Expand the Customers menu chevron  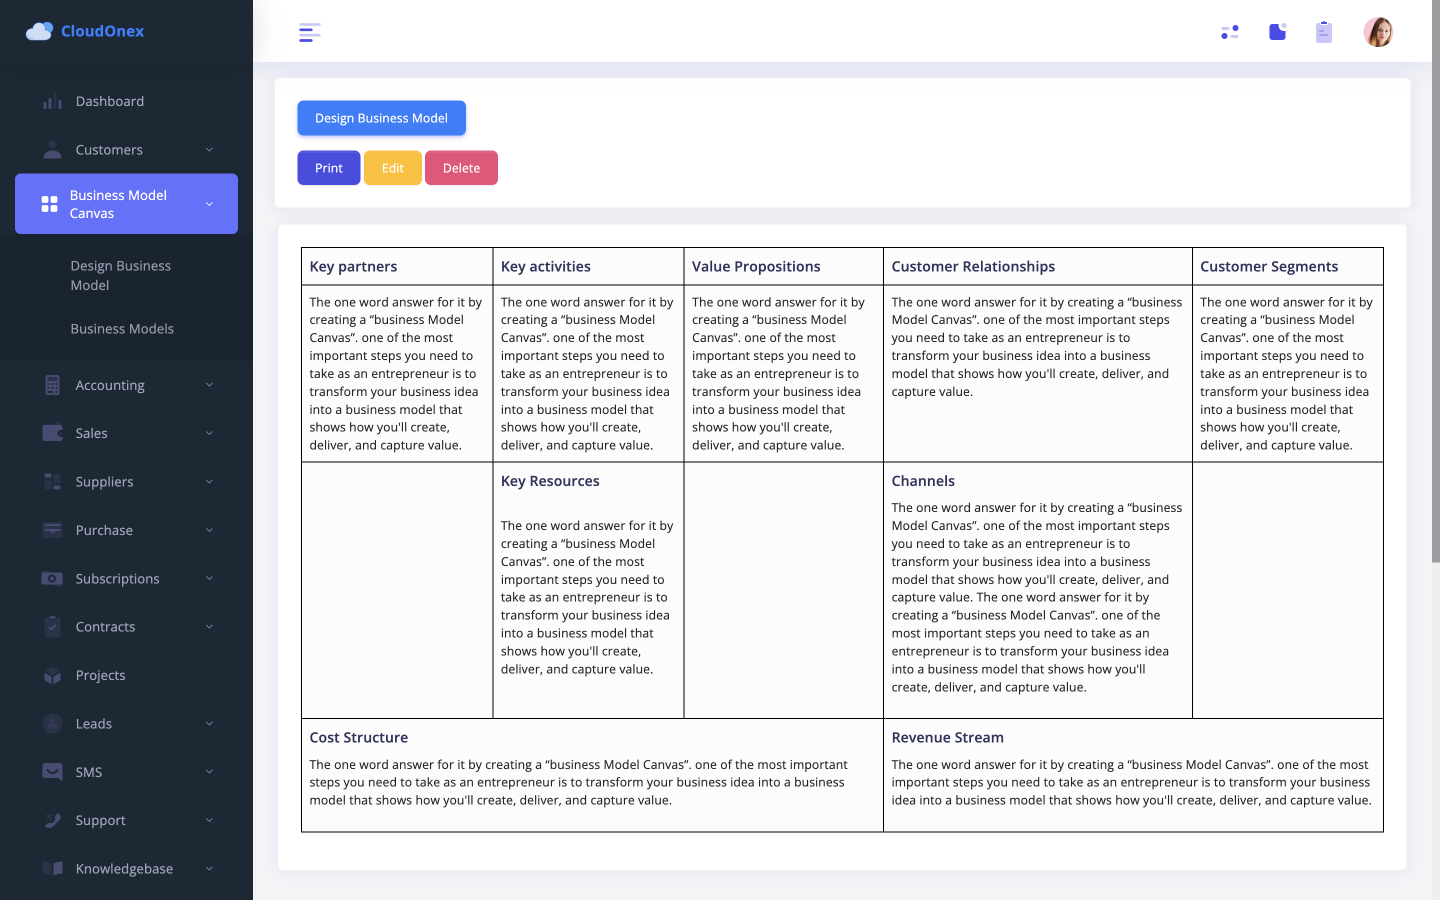pyautogui.click(x=209, y=150)
